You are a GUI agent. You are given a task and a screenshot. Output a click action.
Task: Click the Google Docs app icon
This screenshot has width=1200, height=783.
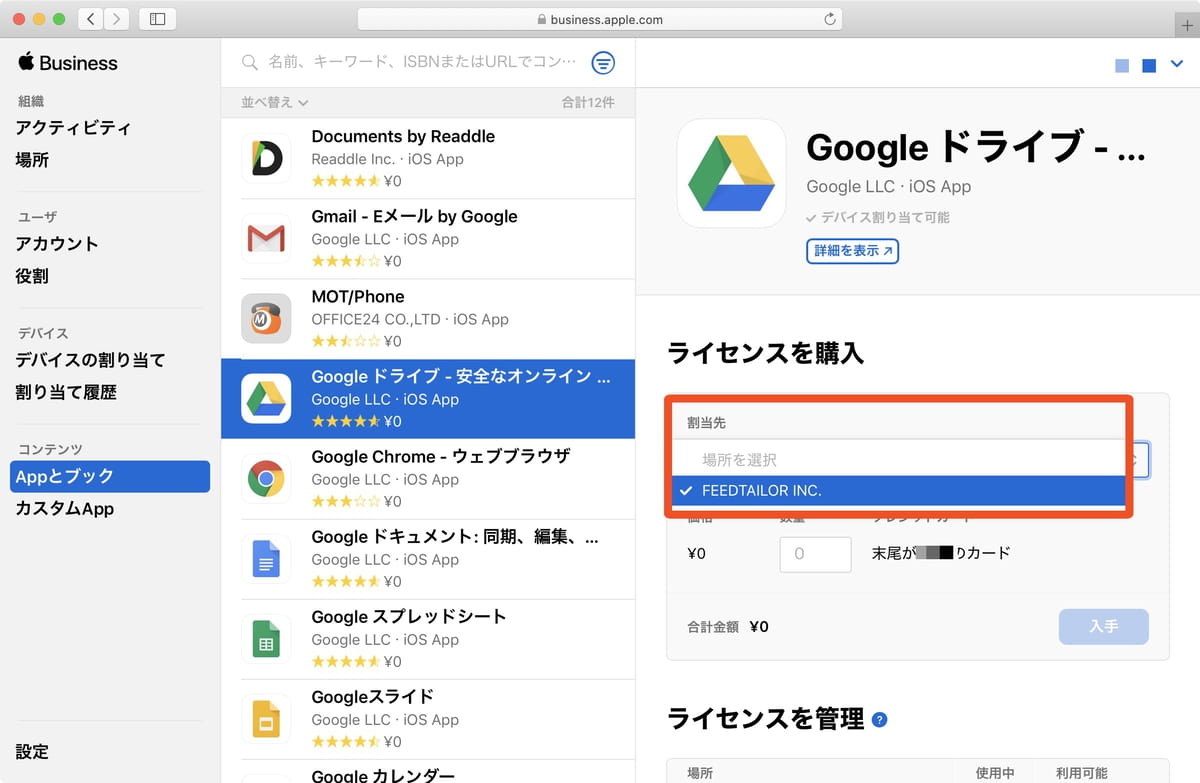[x=266, y=558]
